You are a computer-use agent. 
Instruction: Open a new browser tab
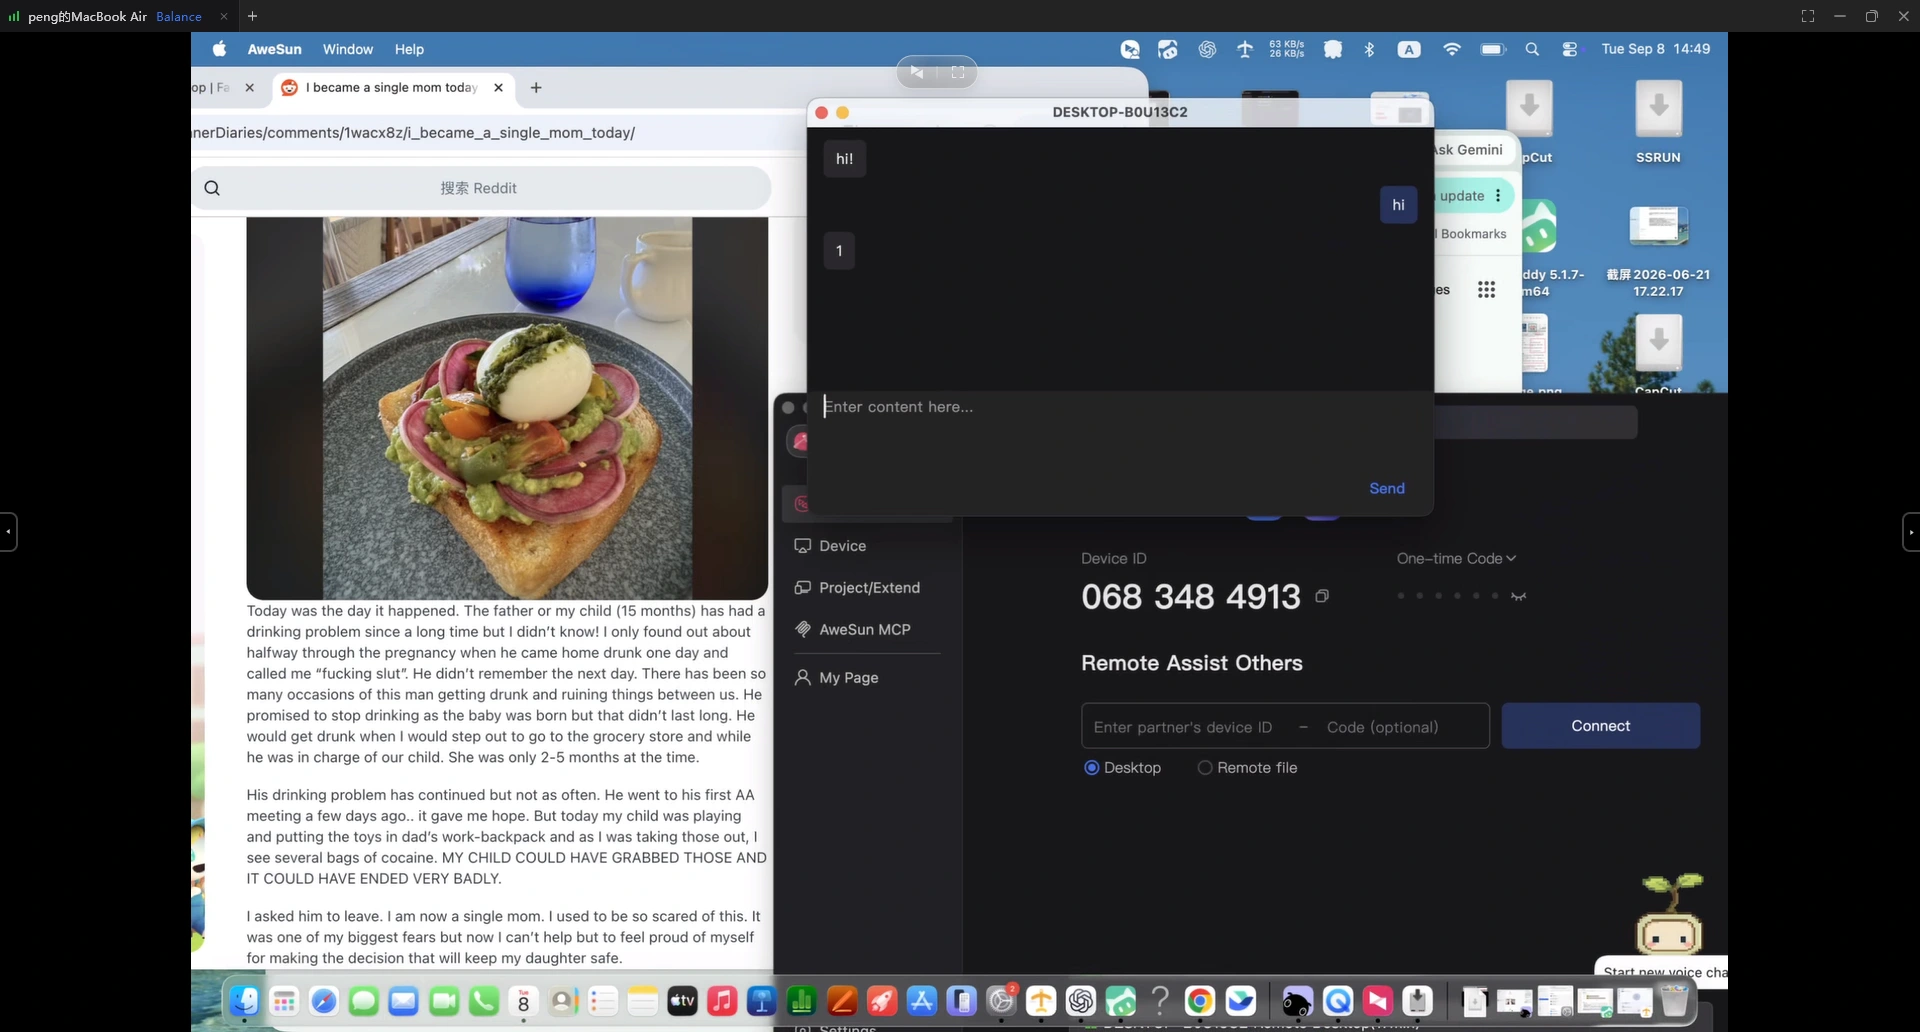coord(536,88)
